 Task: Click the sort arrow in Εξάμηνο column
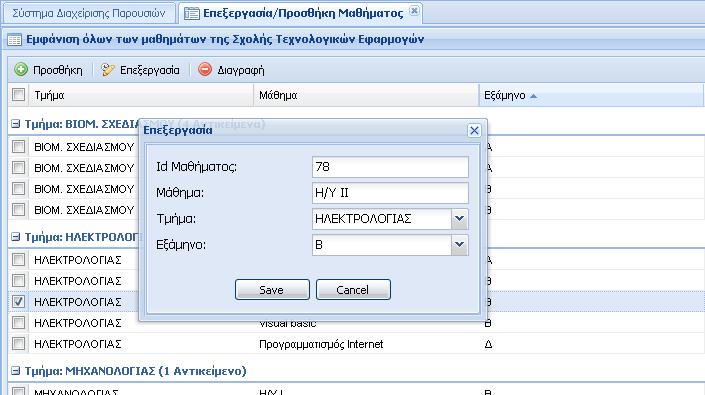click(x=533, y=96)
